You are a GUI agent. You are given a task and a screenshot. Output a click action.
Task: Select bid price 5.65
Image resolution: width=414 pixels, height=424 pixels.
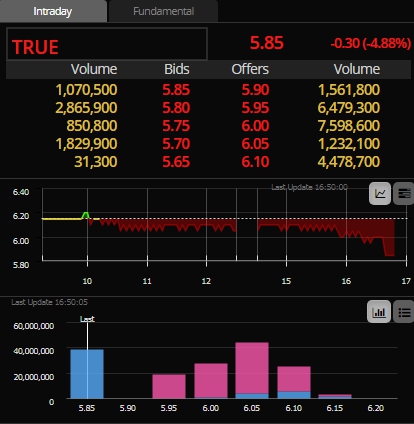coord(176,162)
